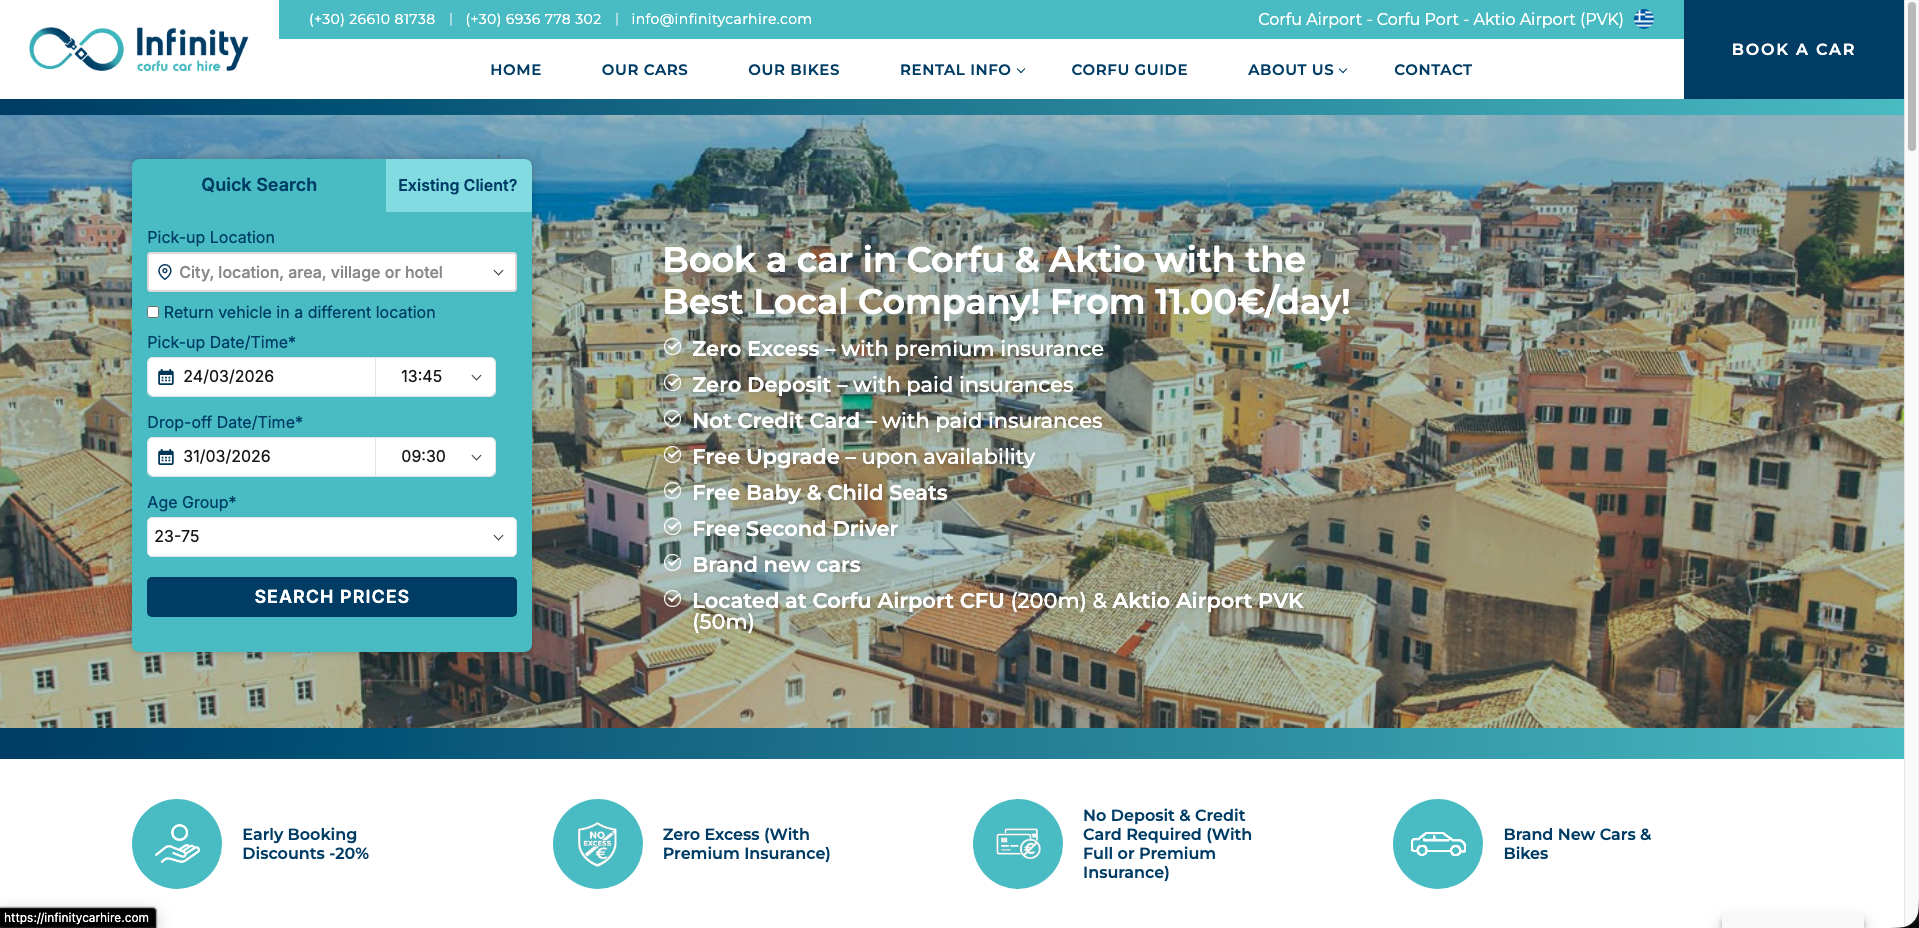The width and height of the screenshot is (1919, 928).
Task: Click the Book a Car button
Action: (1792, 49)
